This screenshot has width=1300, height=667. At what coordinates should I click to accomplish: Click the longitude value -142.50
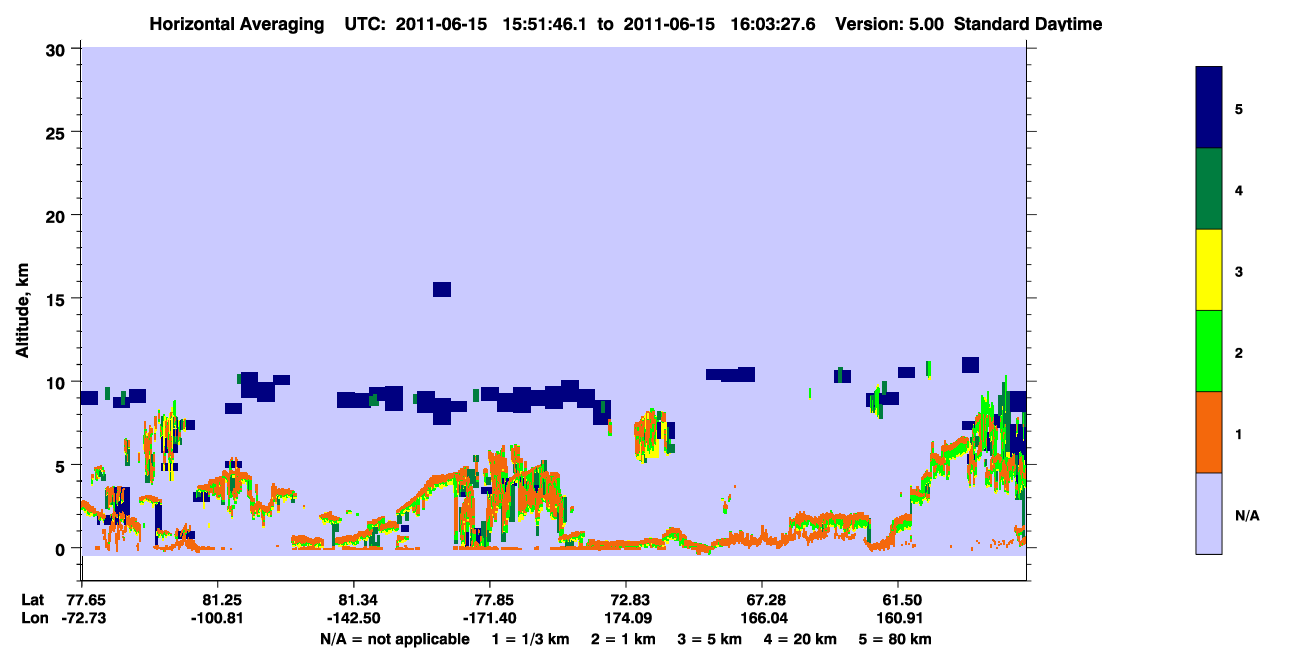[354, 618]
